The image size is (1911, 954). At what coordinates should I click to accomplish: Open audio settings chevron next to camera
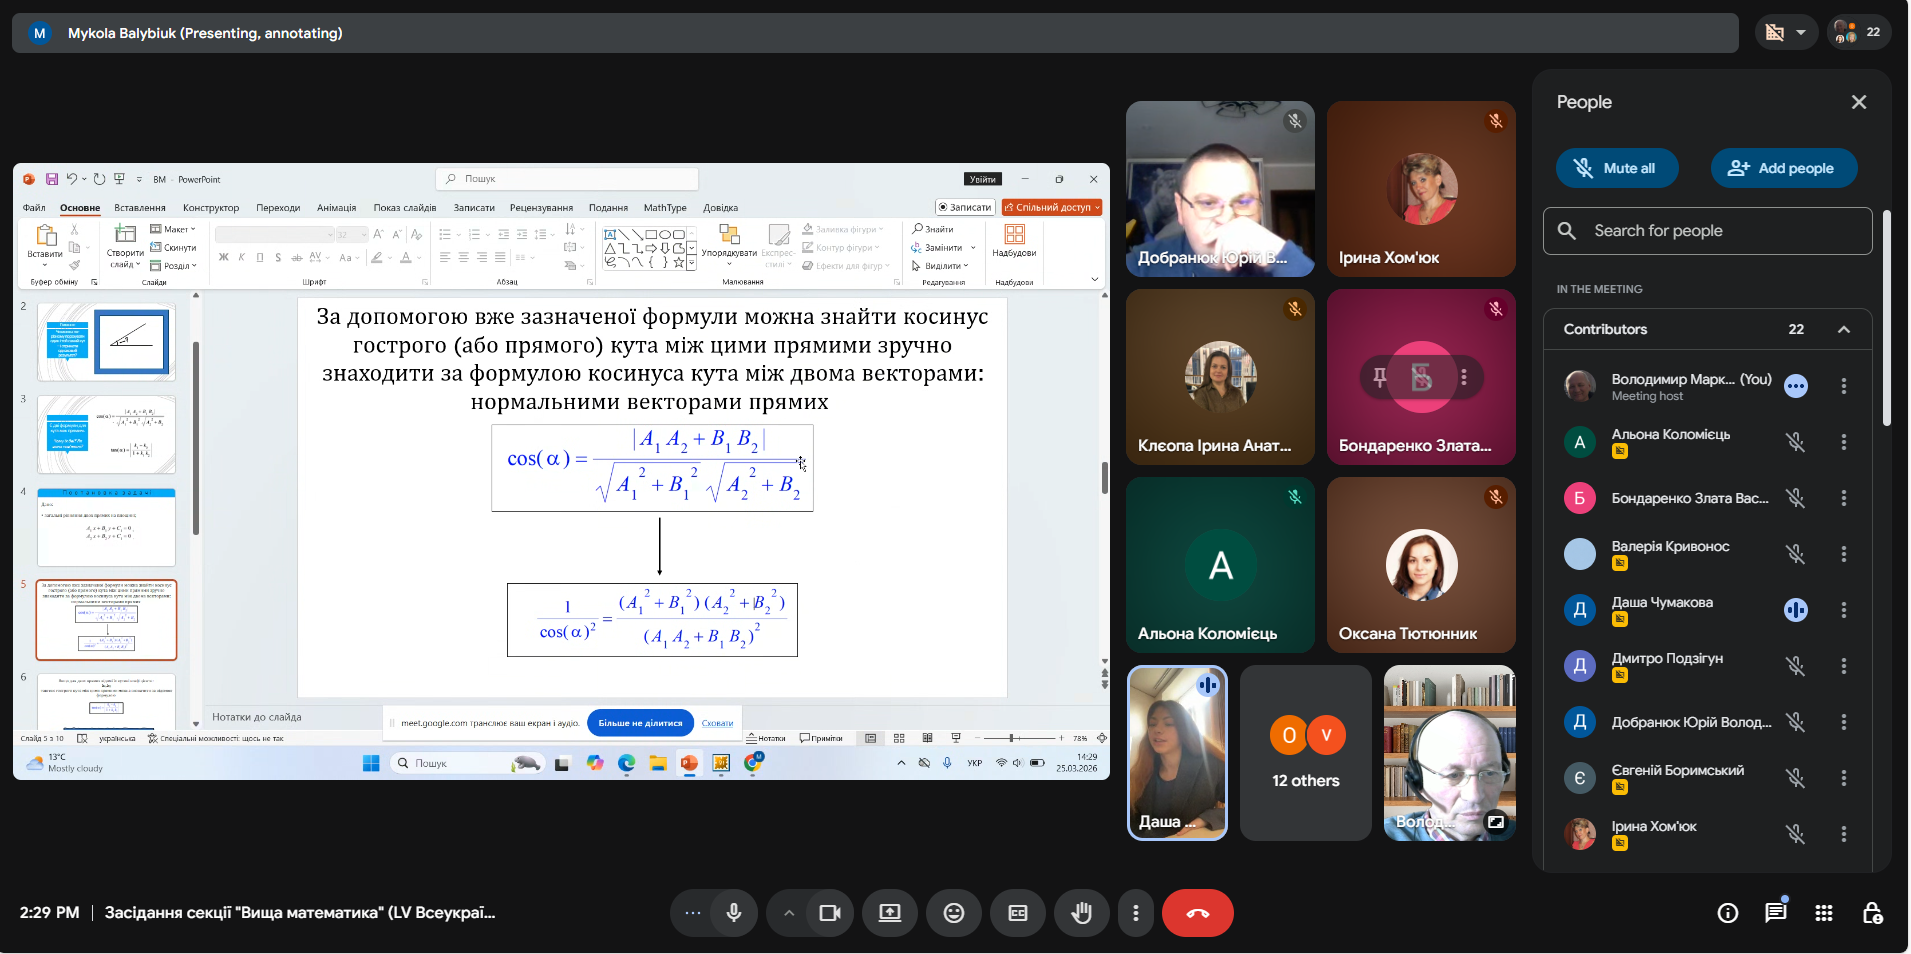point(789,913)
